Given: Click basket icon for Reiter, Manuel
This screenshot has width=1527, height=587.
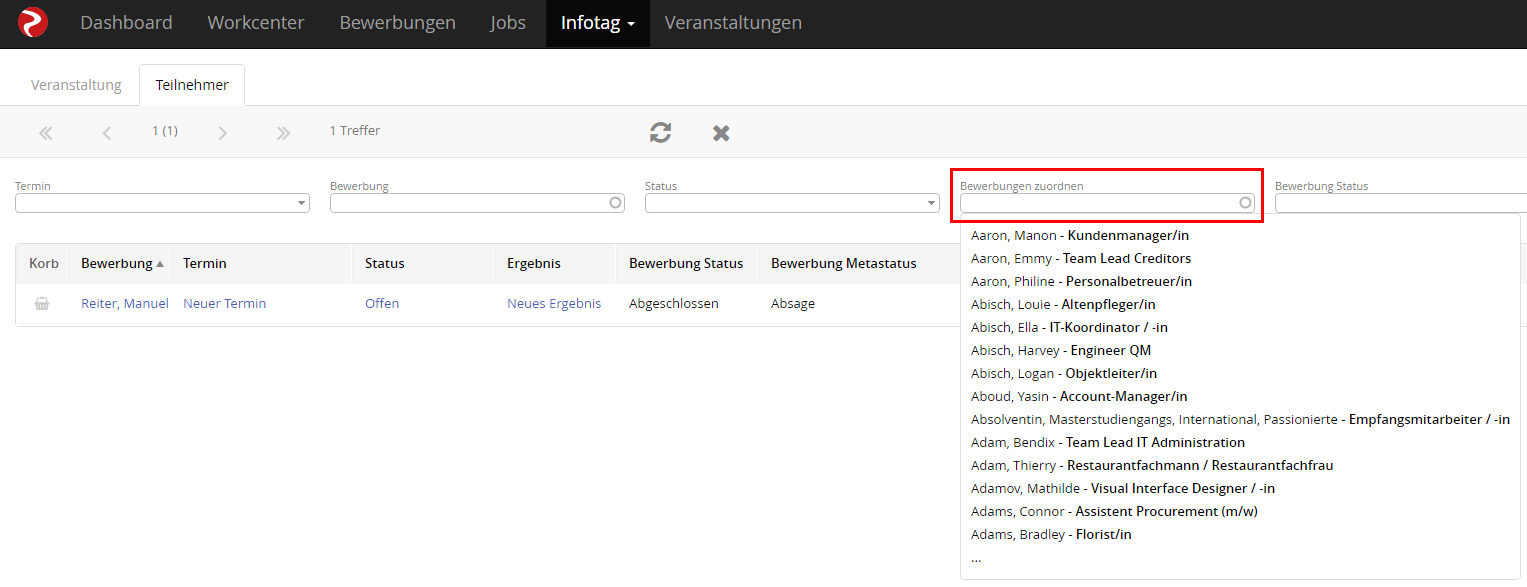Looking at the screenshot, I should coord(42,304).
